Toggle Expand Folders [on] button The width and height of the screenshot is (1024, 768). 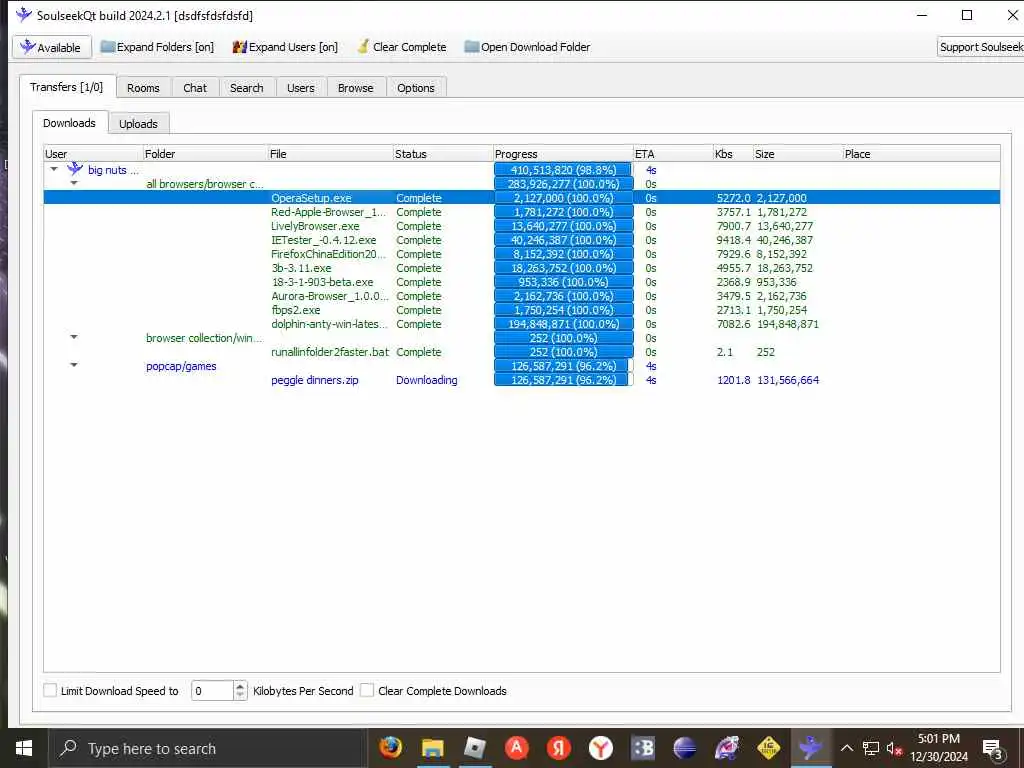157,47
